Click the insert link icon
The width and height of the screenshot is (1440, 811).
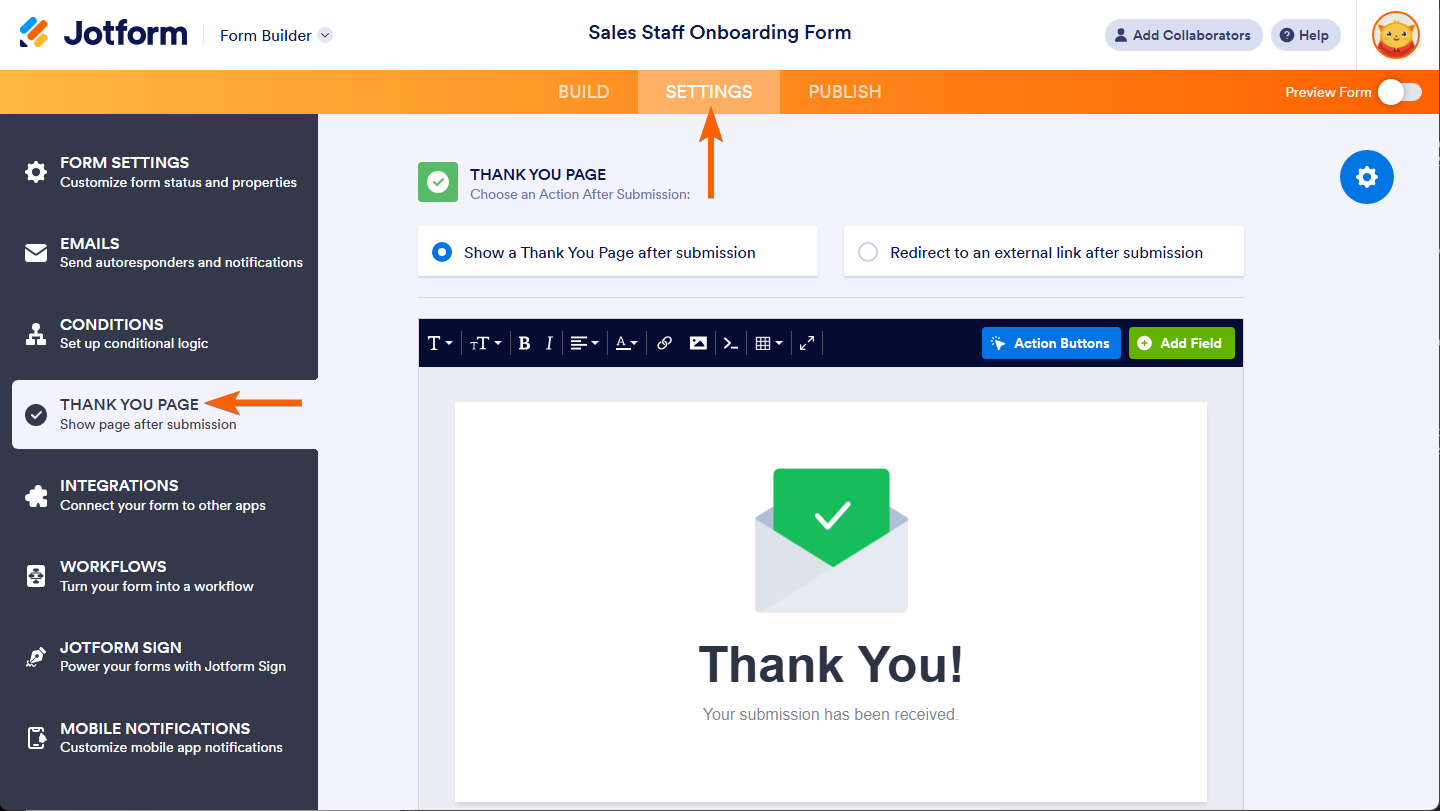pos(665,343)
